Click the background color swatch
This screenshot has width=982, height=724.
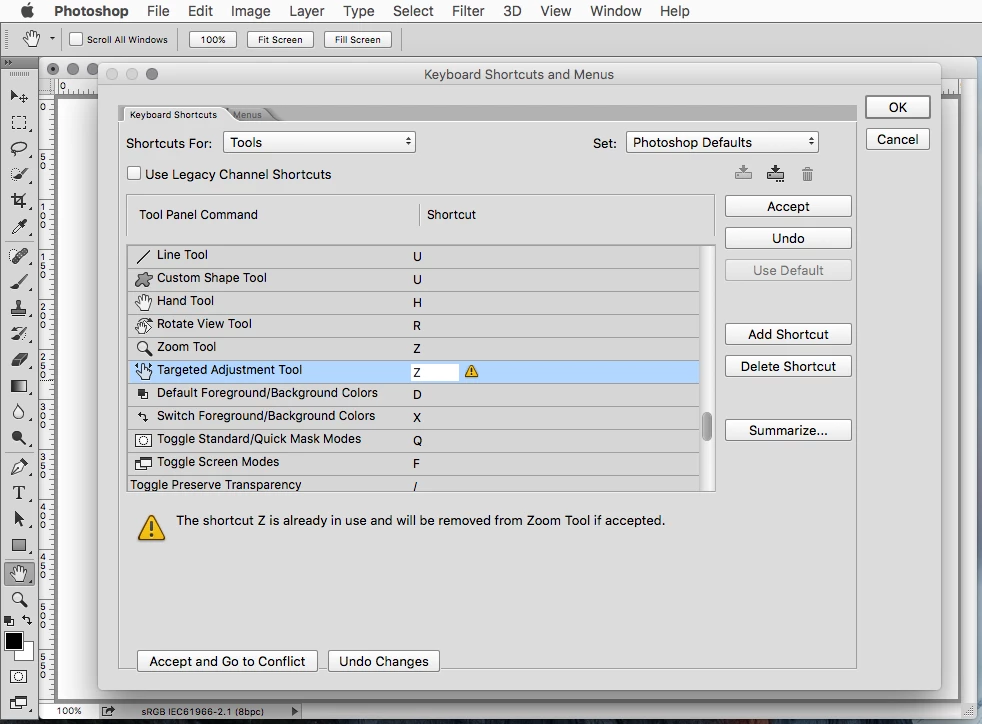(28, 654)
